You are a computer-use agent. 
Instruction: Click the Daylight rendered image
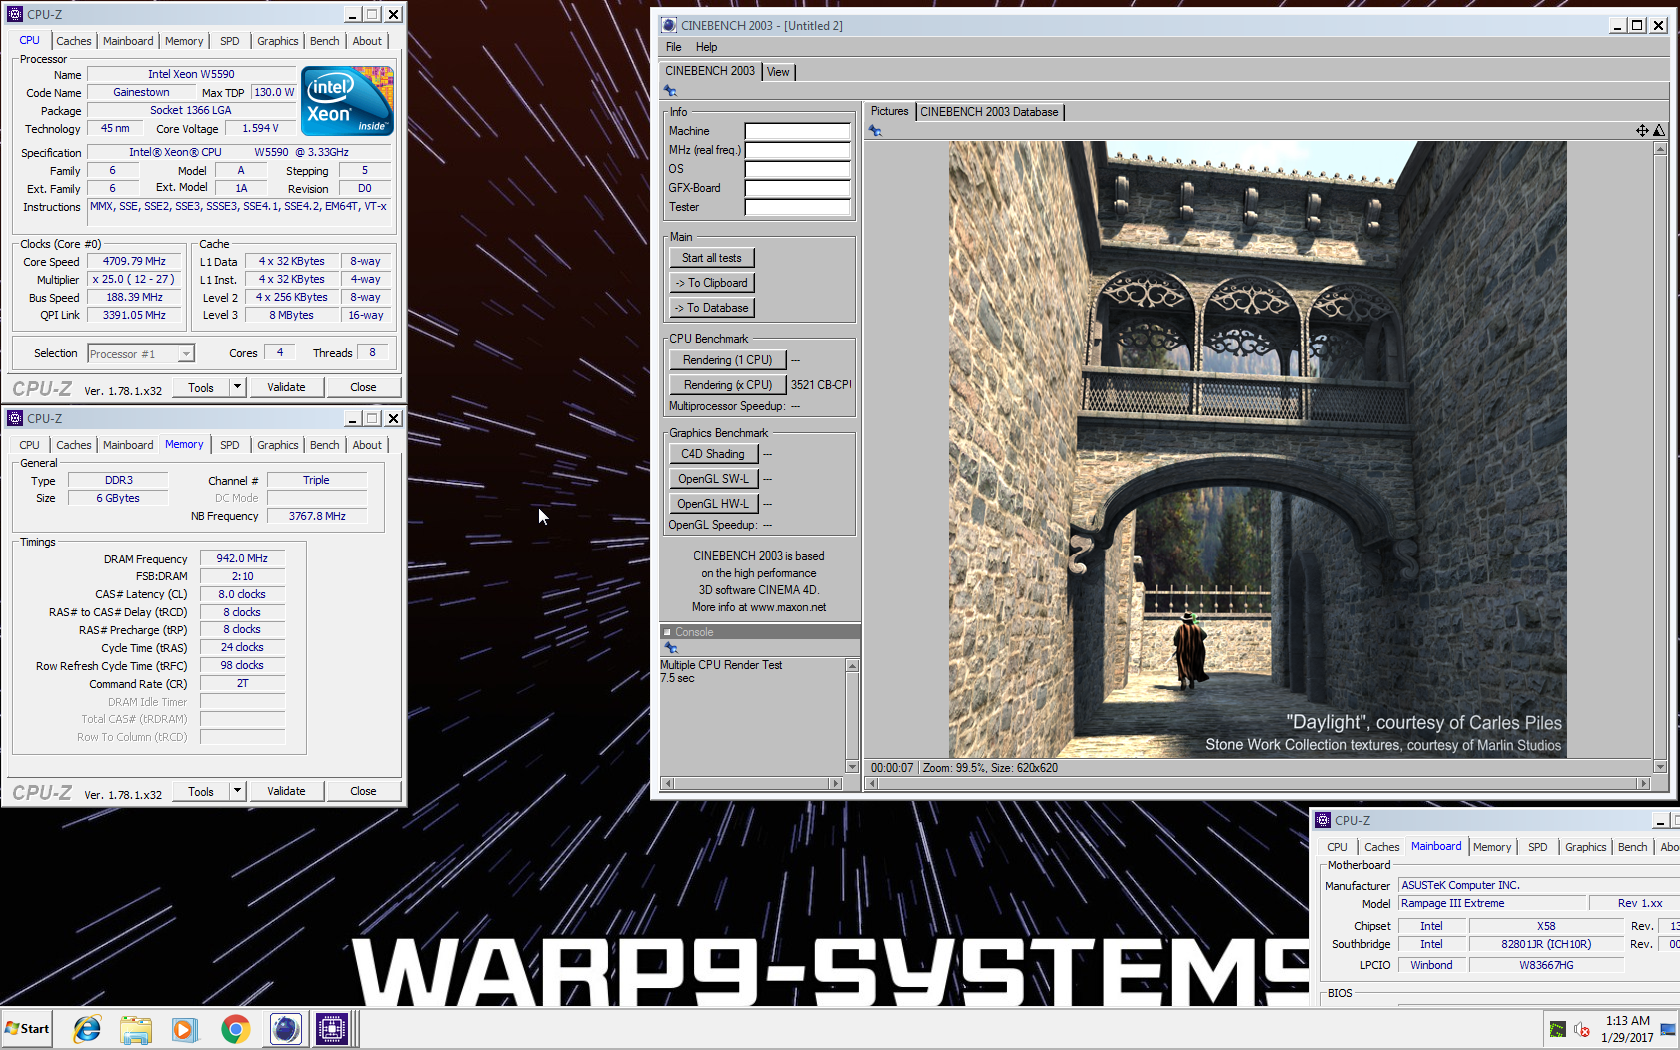1257,449
